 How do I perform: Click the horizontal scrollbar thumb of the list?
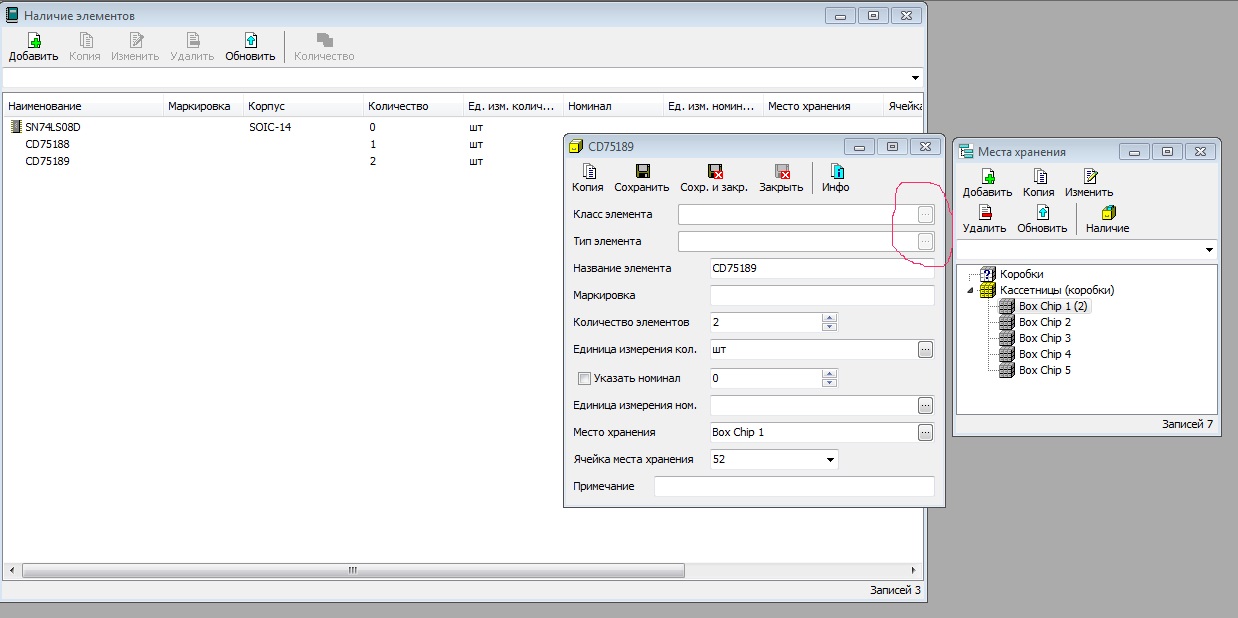[352, 570]
